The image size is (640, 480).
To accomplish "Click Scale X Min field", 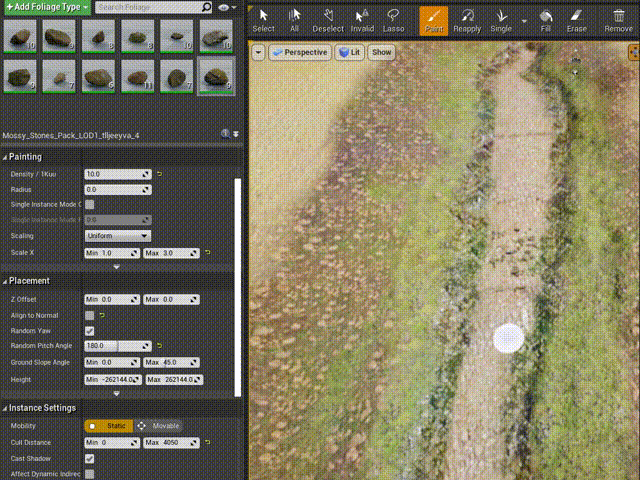I will coord(112,253).
